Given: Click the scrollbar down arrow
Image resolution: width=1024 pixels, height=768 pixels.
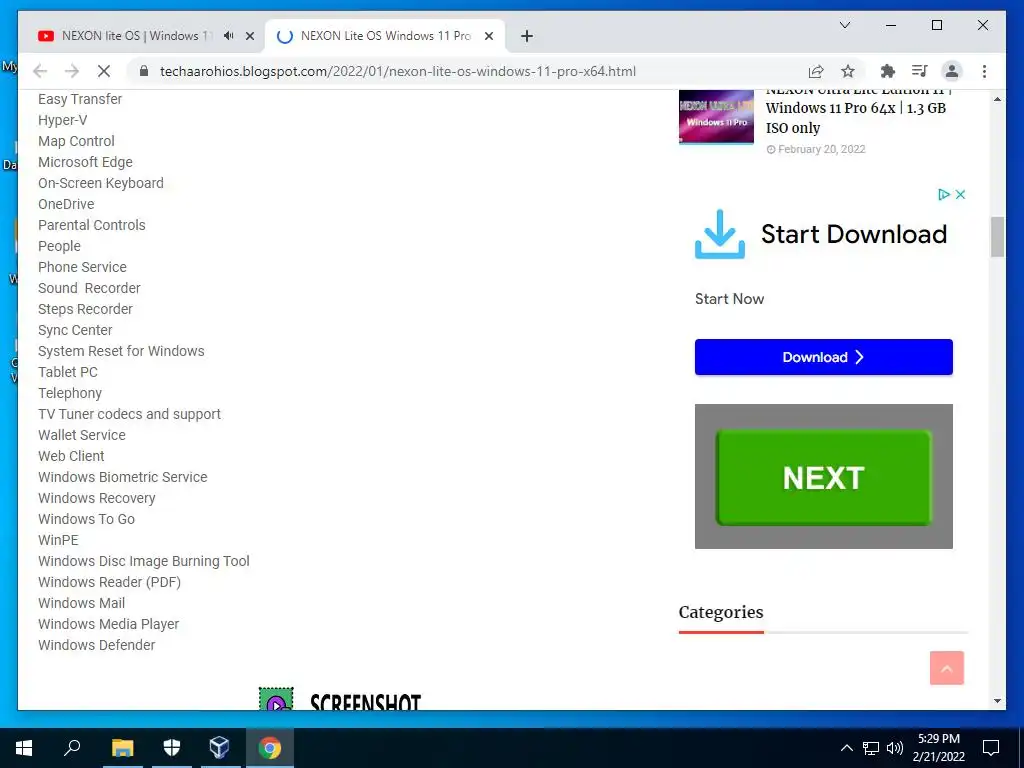Looking at the screenshot, I should pyautogui.click(x=997, y=701).
